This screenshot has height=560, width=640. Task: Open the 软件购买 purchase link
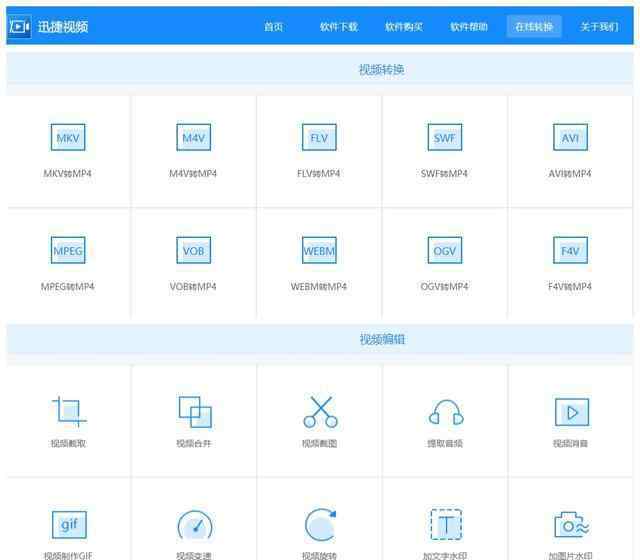pos(404,27)
